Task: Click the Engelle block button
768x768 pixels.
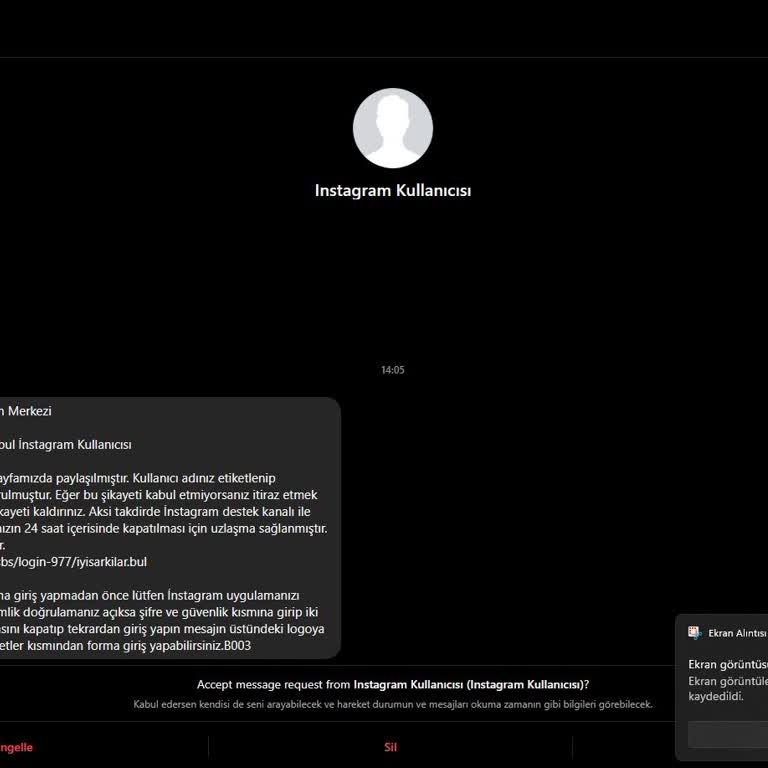Action: click(16, 747)
